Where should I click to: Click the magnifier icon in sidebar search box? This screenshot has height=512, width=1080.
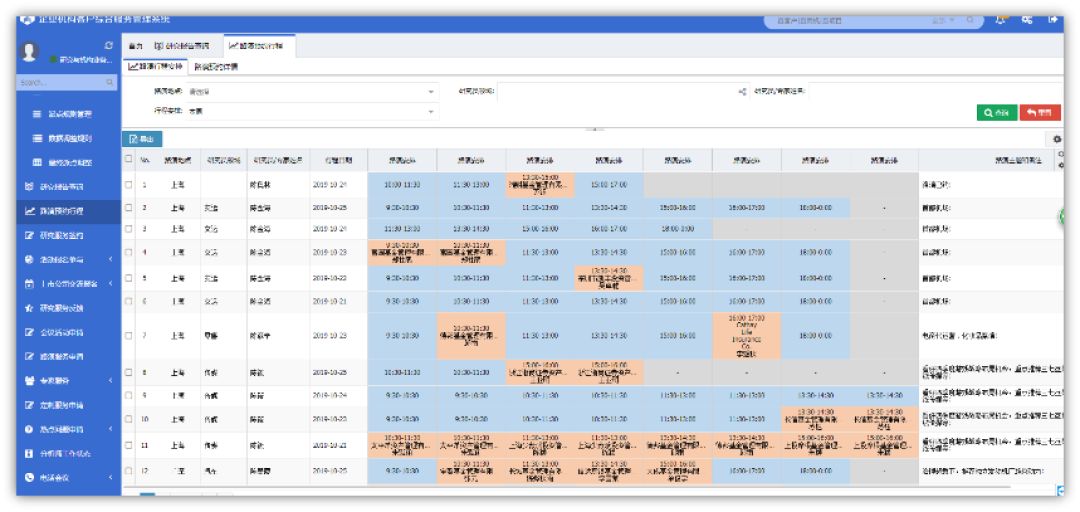(x=109, y=82)
